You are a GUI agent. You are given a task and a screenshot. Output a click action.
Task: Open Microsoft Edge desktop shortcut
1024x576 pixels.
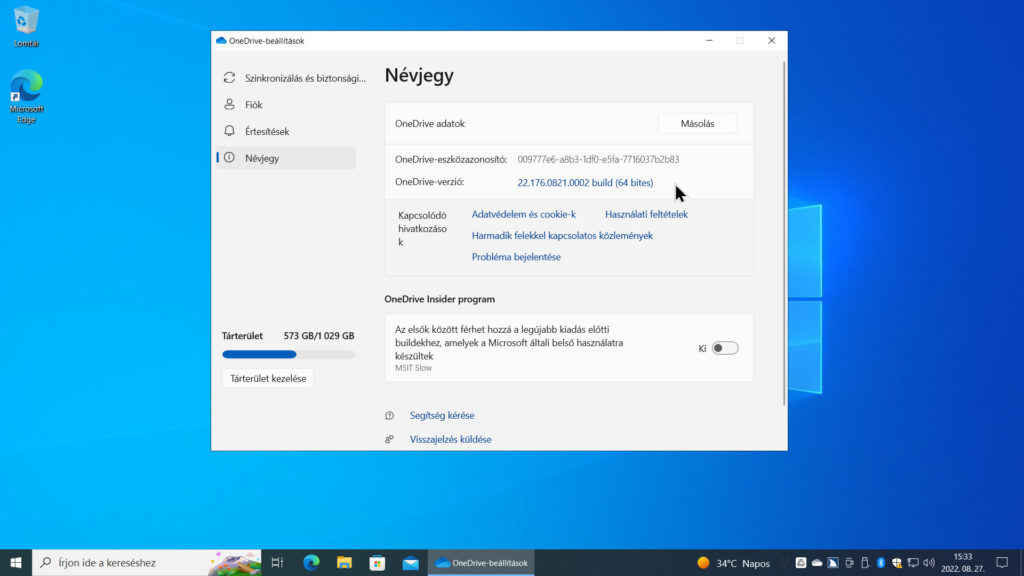point(26,96)
